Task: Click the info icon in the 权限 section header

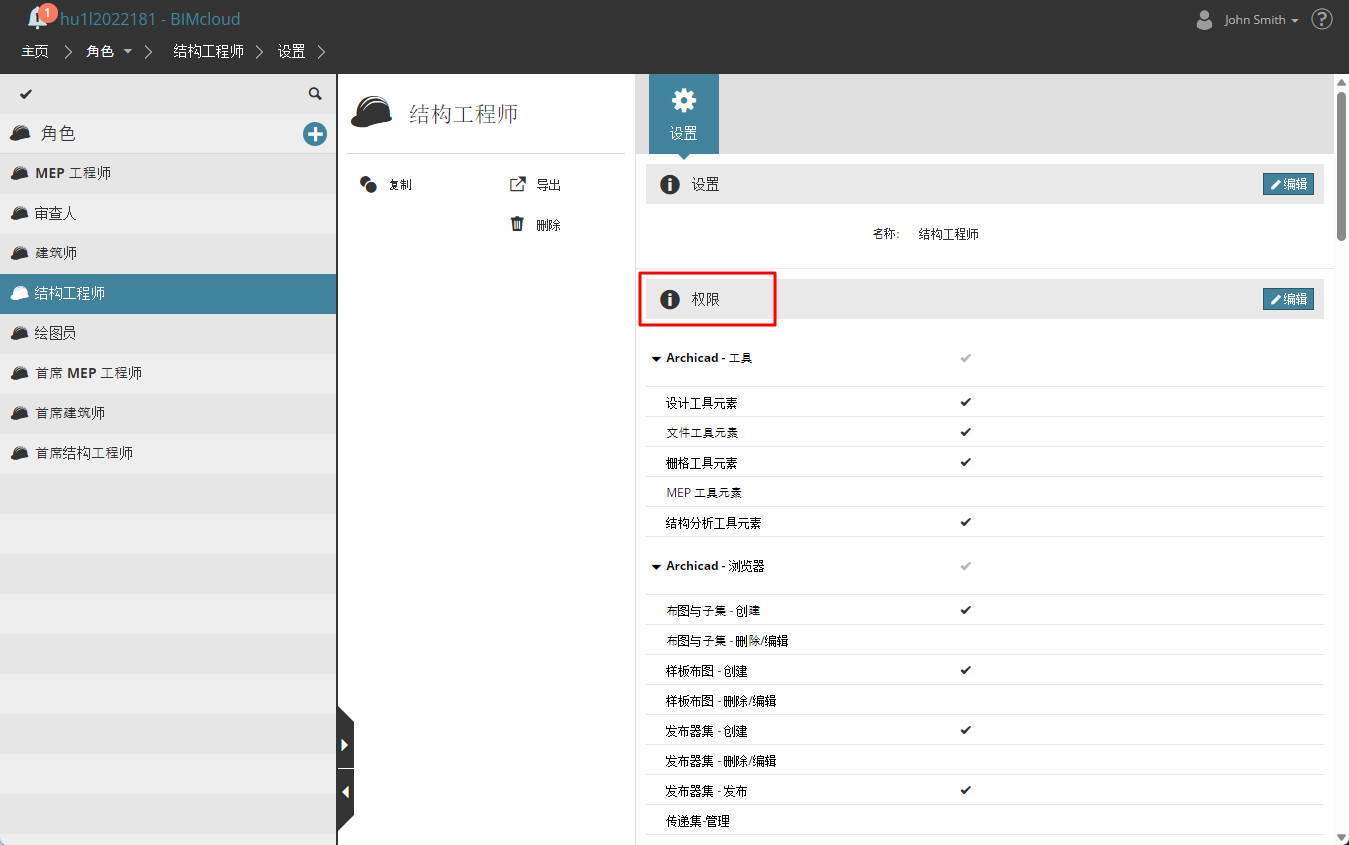Action: (x=670, y=299)
